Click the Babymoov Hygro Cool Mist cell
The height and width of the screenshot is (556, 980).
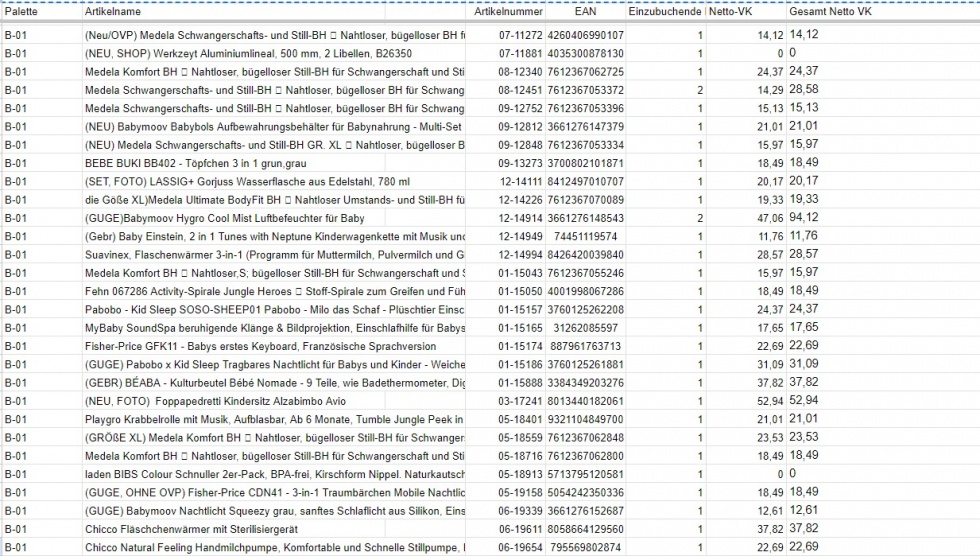coord(275,218)
